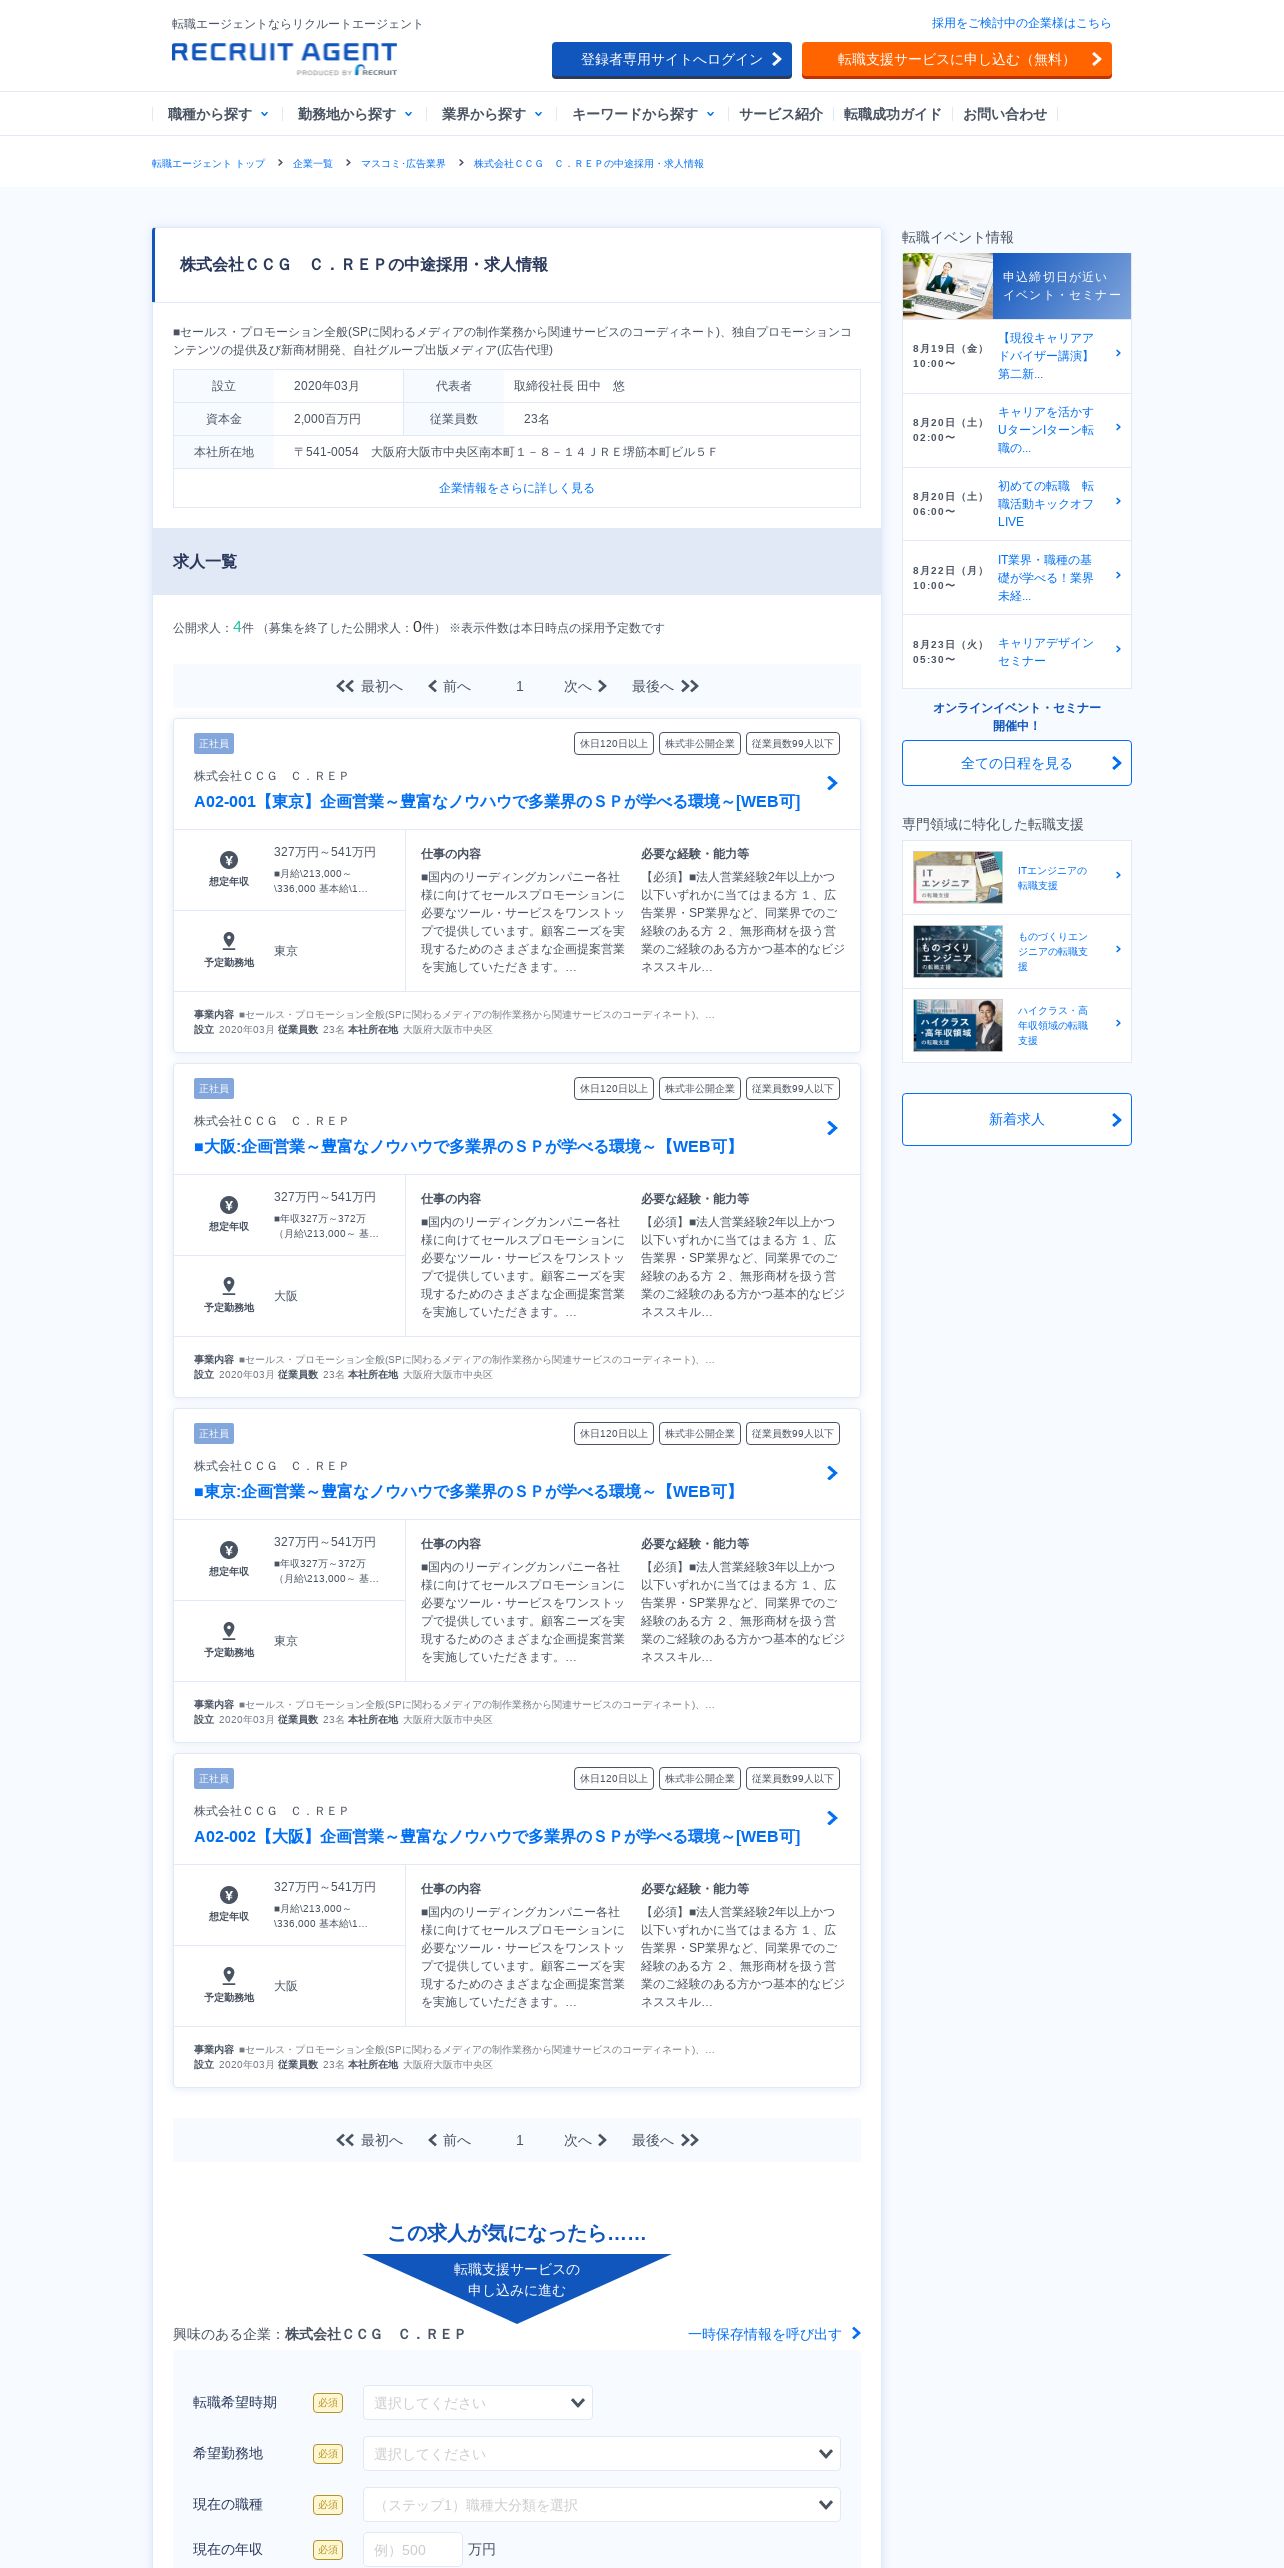
Task: Click 新着求人 button
Action: 1017,1119
